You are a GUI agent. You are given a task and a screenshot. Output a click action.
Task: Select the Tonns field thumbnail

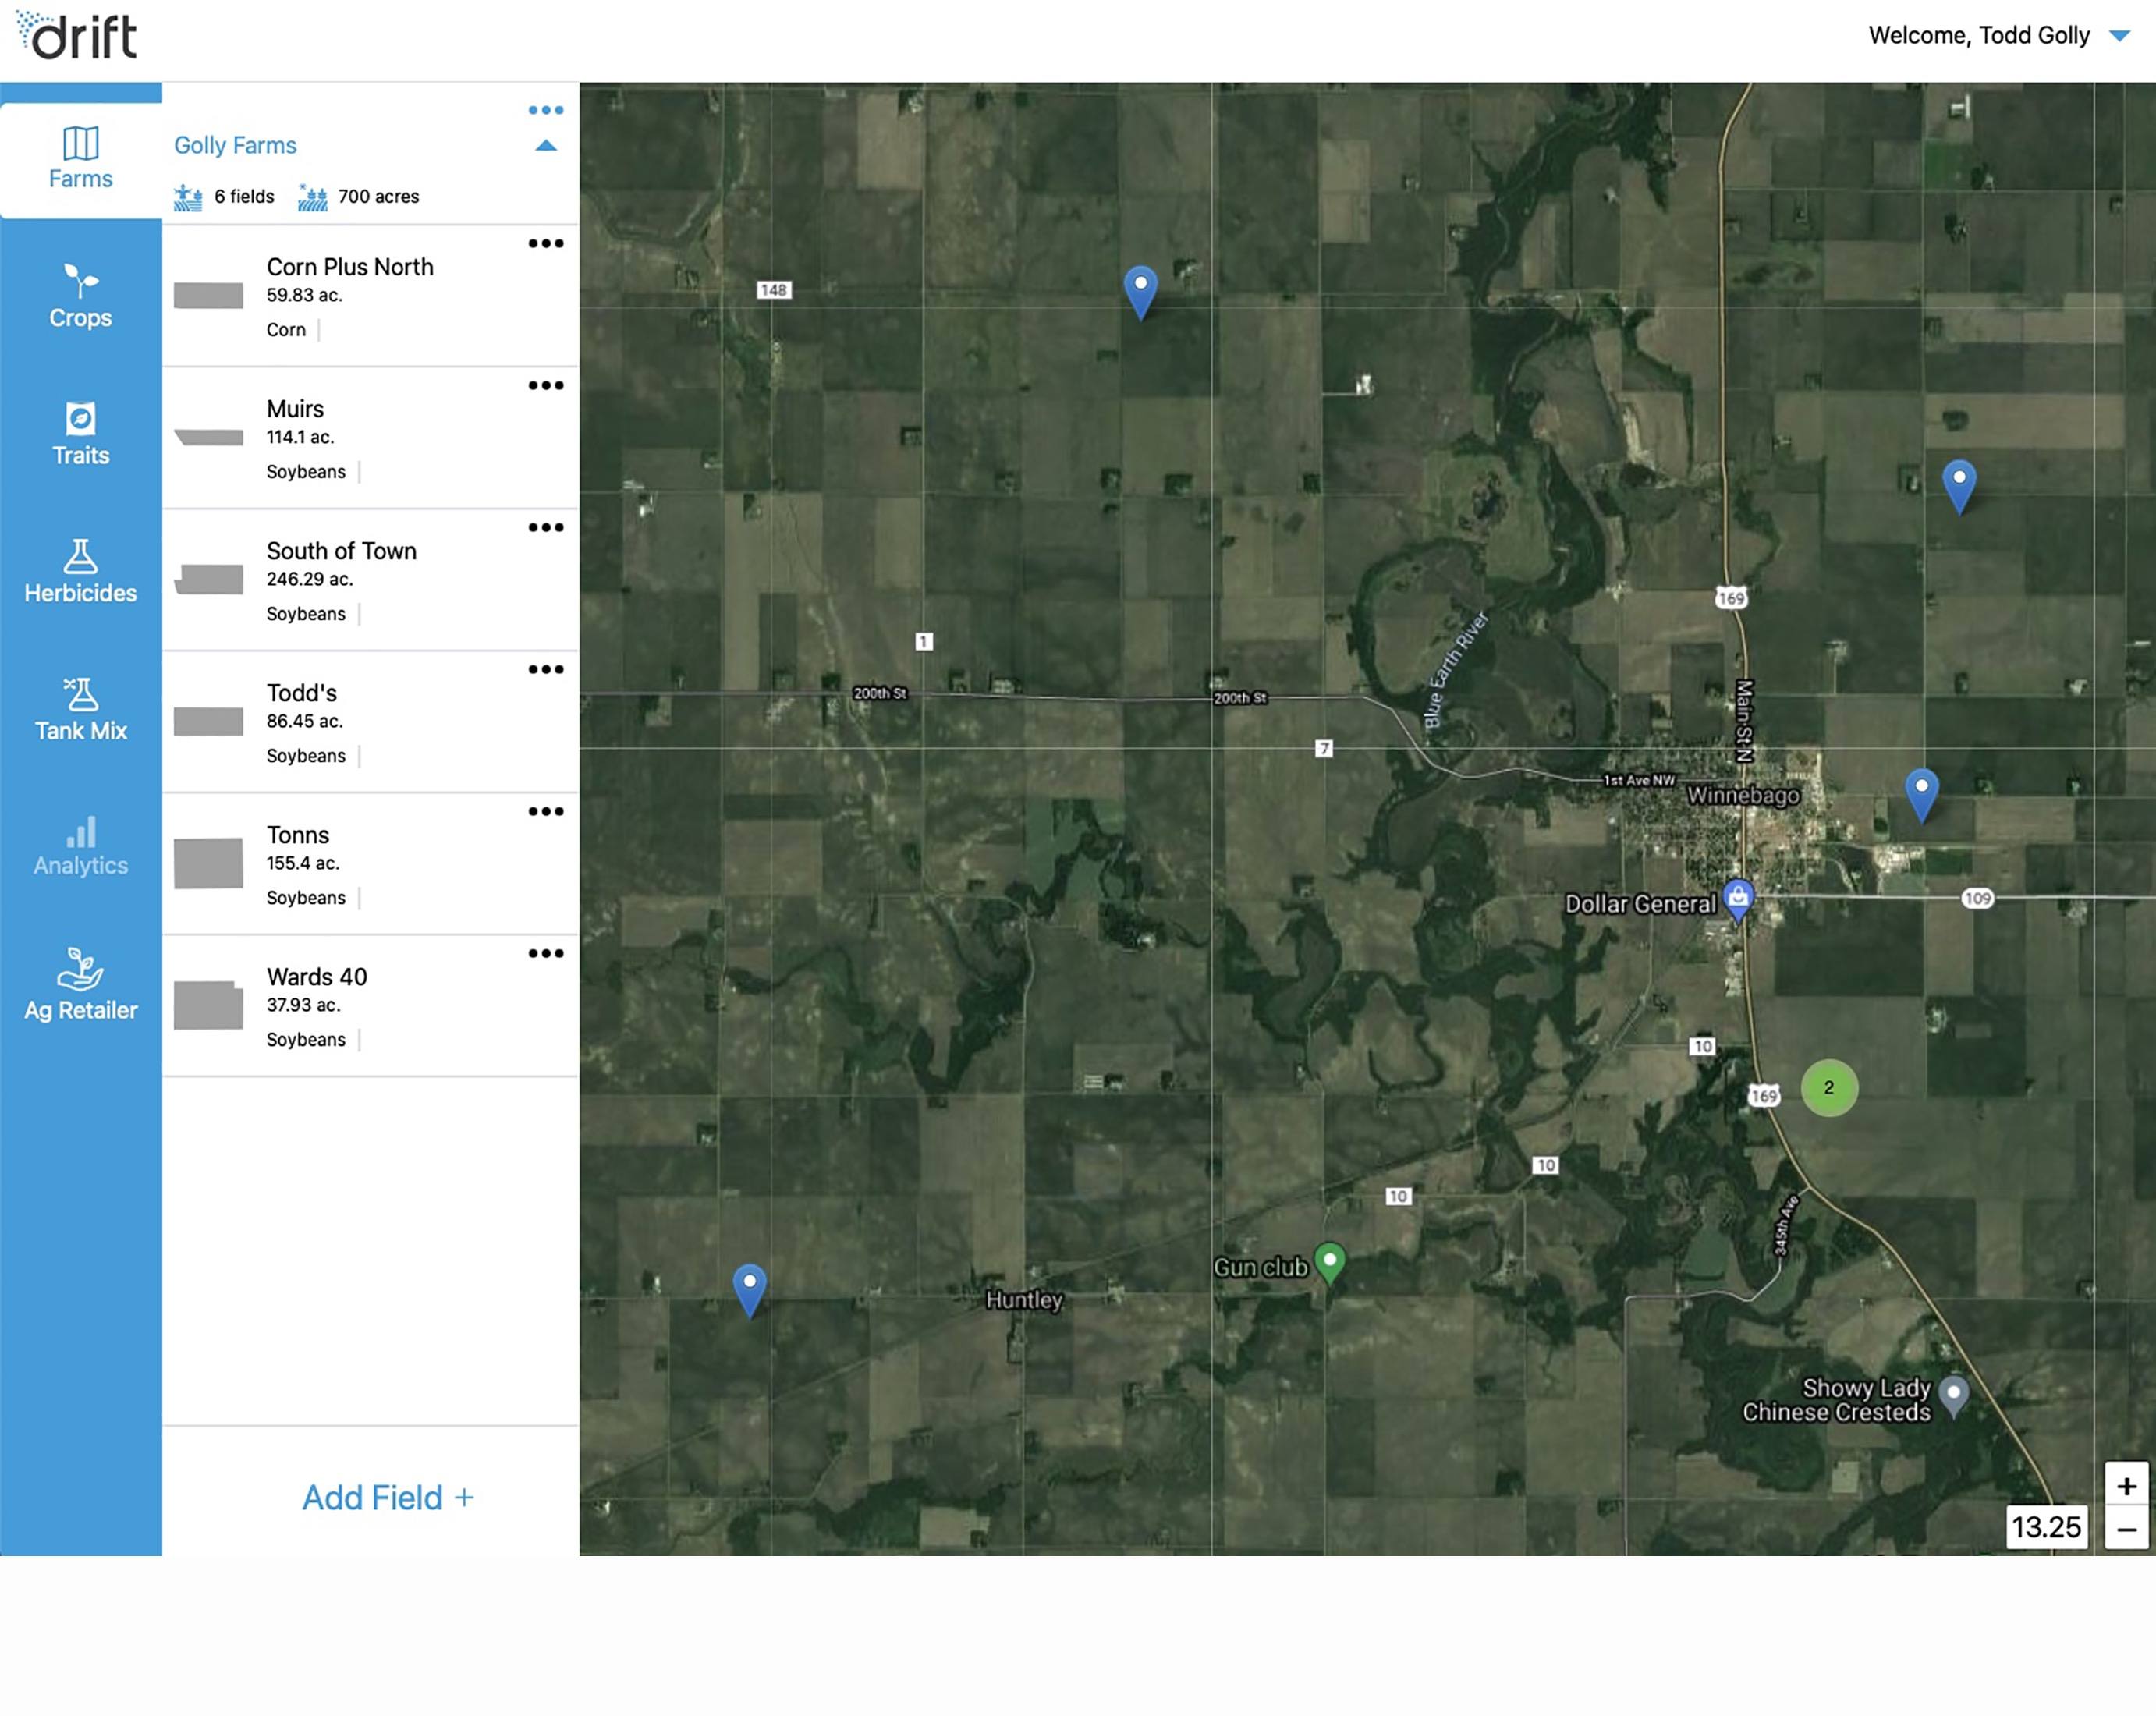pyautogui.click(x=208, y=863)
